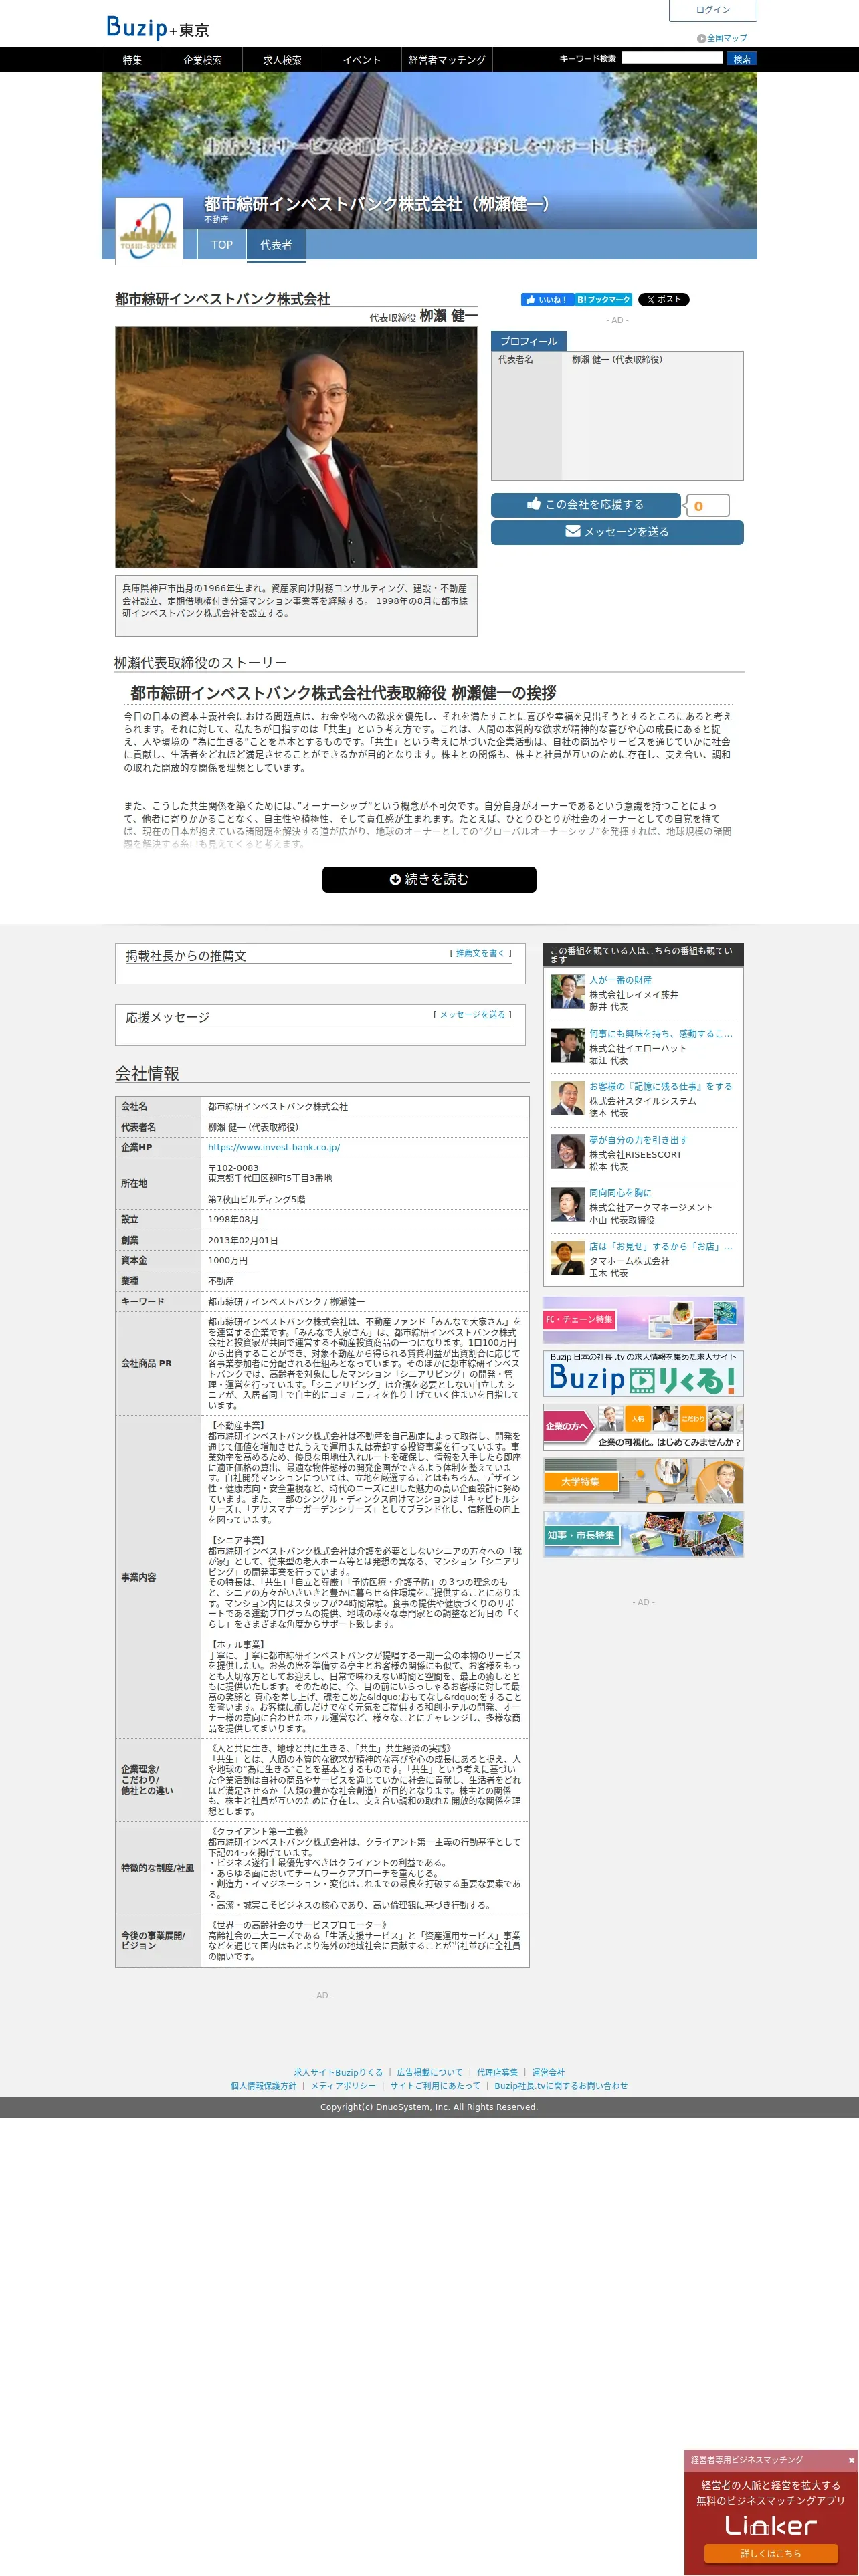Open 何事にも興味を持ち、感動する program link
This screenshot has height=2576, width=859.
pyautogui.click(x=661, y=1034)
